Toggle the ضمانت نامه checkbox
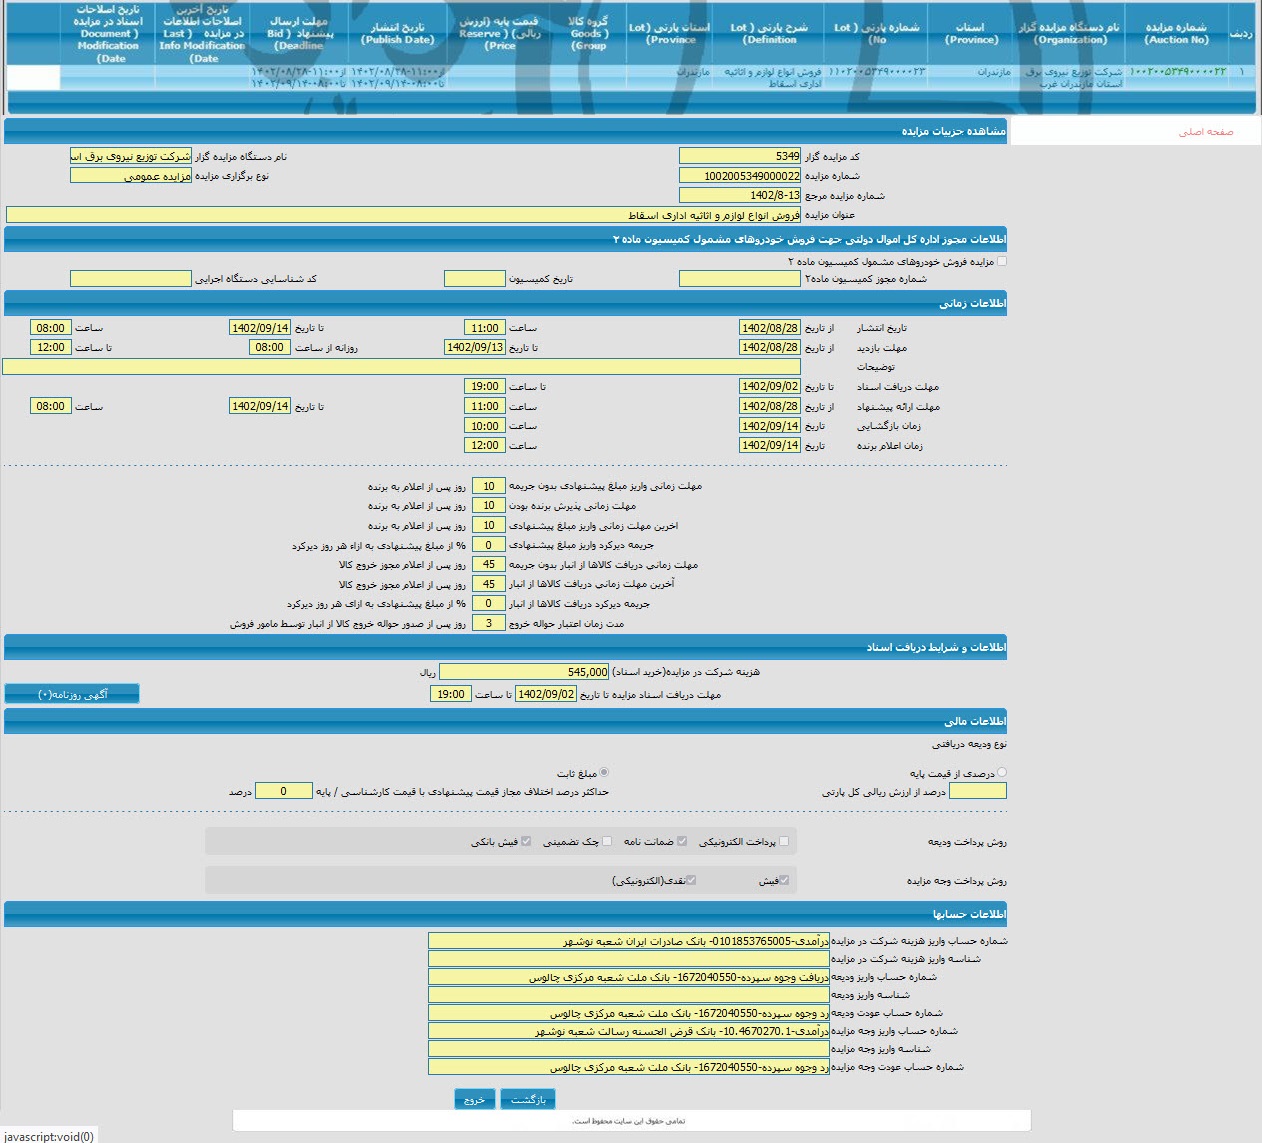Viewport: 1262px width, 1143px height. point(682,841)
